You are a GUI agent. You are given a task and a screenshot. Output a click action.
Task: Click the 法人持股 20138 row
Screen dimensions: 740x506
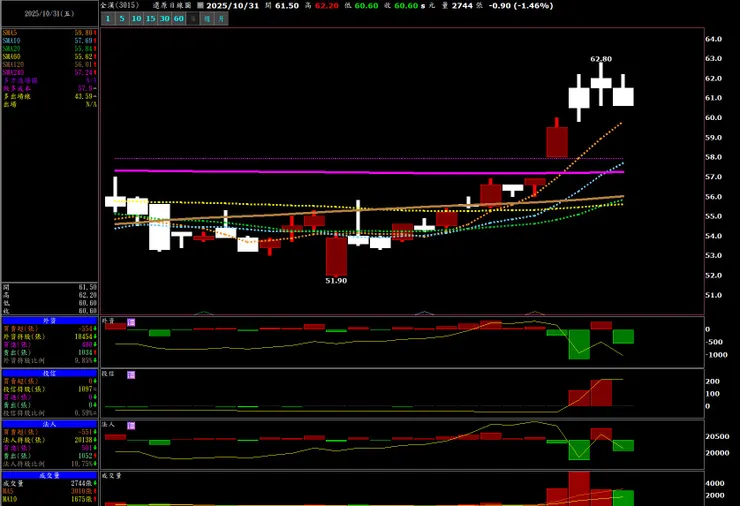click(50, 440)
